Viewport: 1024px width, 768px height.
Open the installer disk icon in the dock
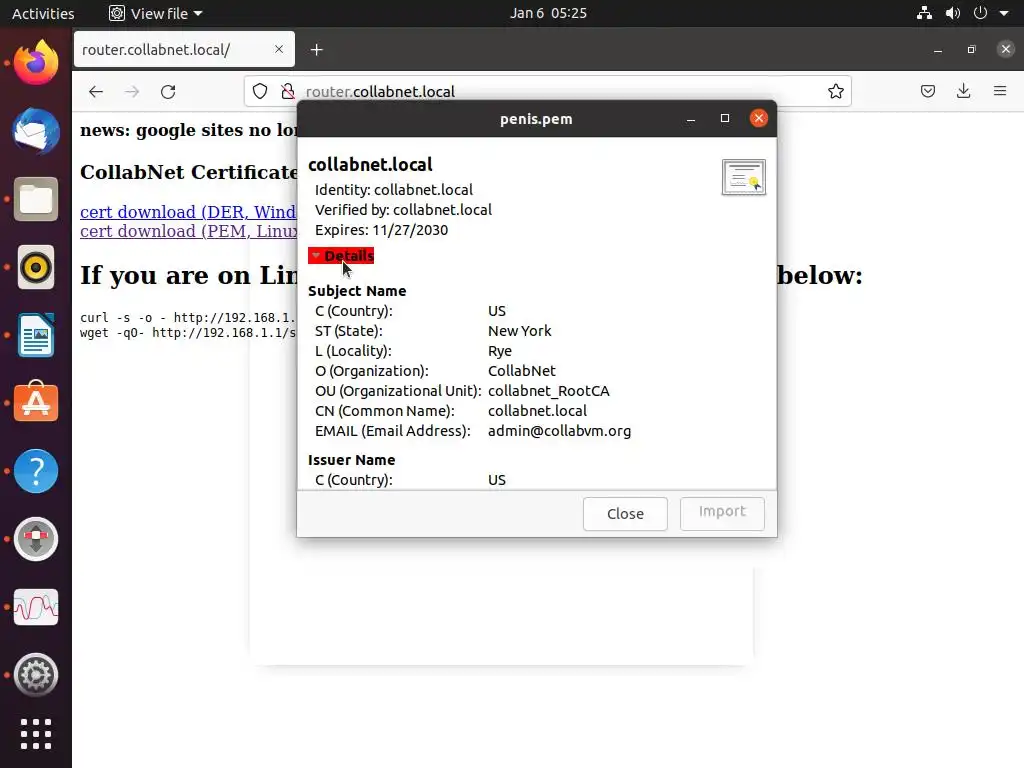[x=36, y=539]
